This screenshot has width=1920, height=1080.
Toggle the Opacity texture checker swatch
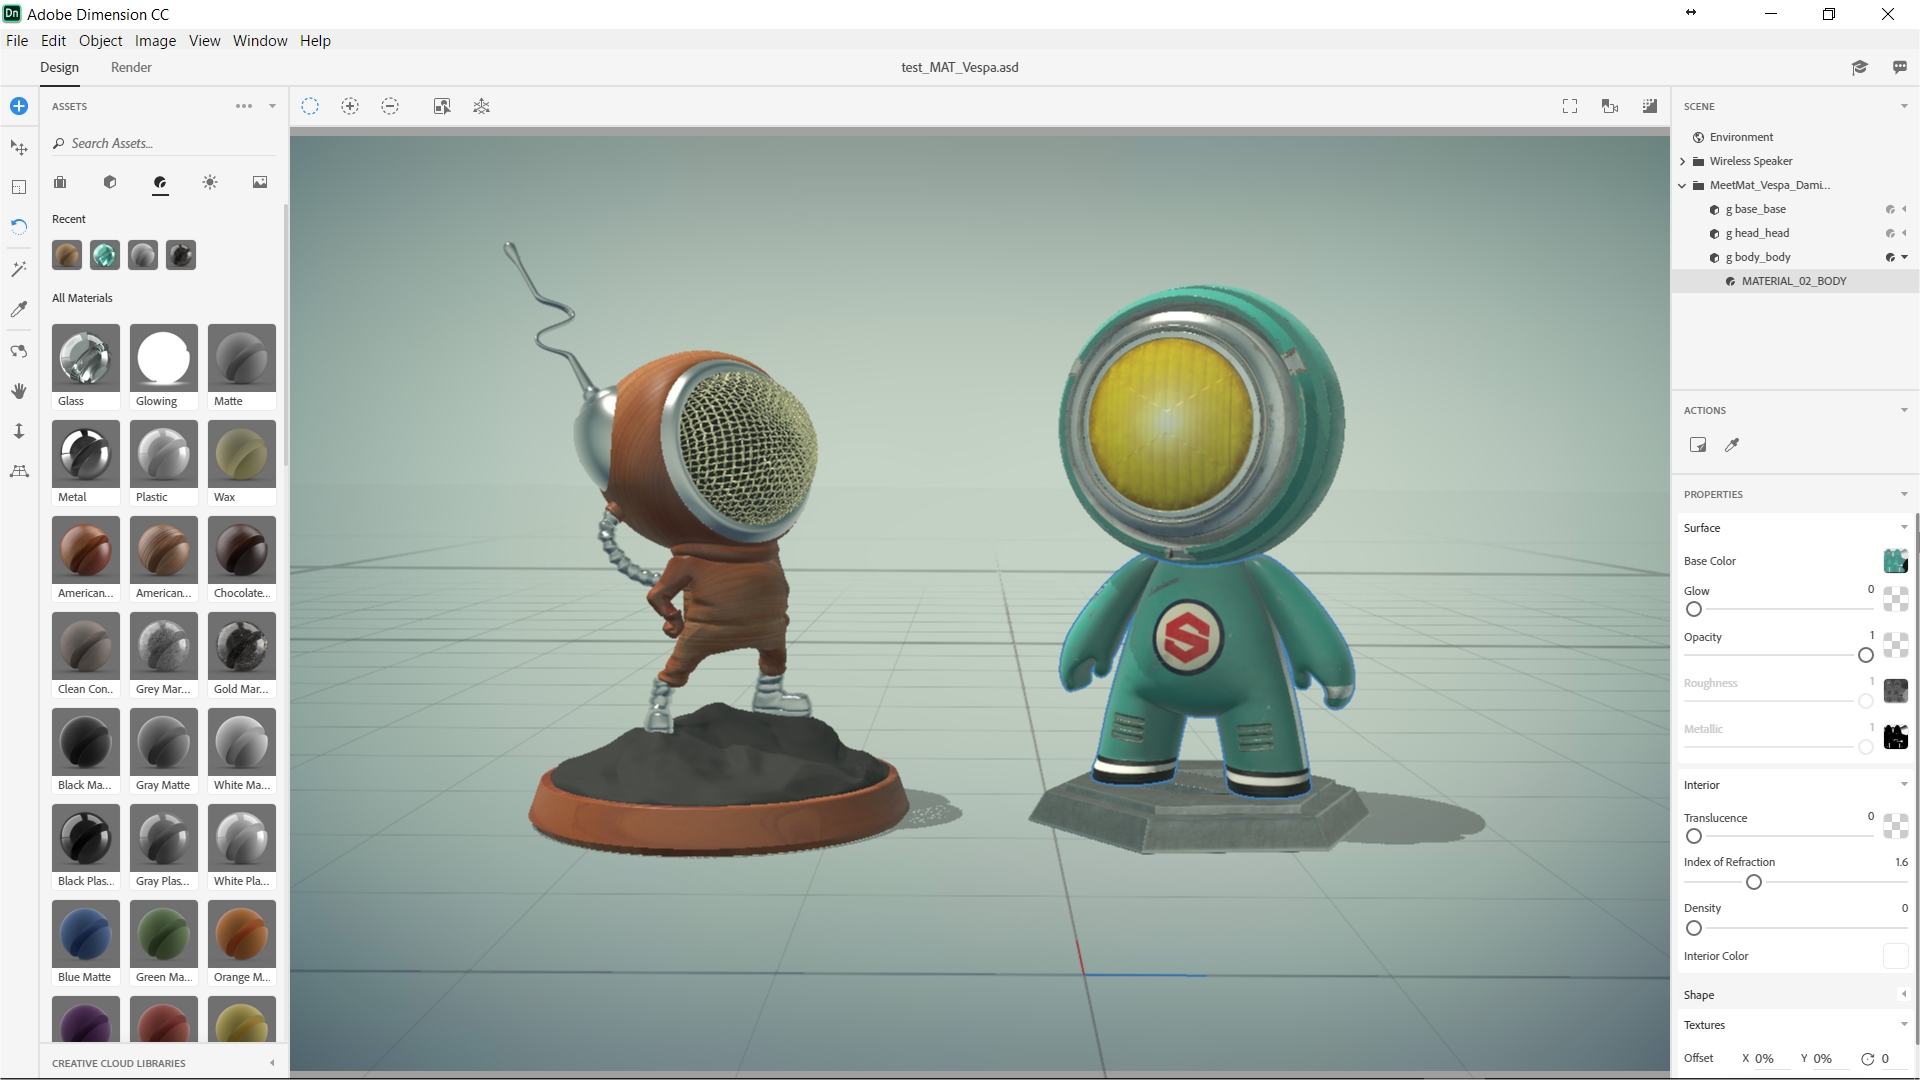pyautogui.click(x=1895, y=645)
